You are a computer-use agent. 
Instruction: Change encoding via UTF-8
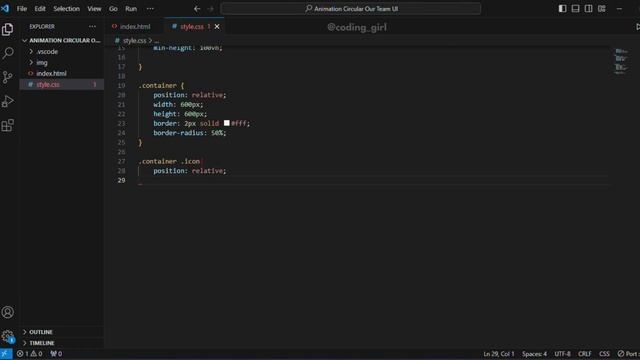pos(562,354)
